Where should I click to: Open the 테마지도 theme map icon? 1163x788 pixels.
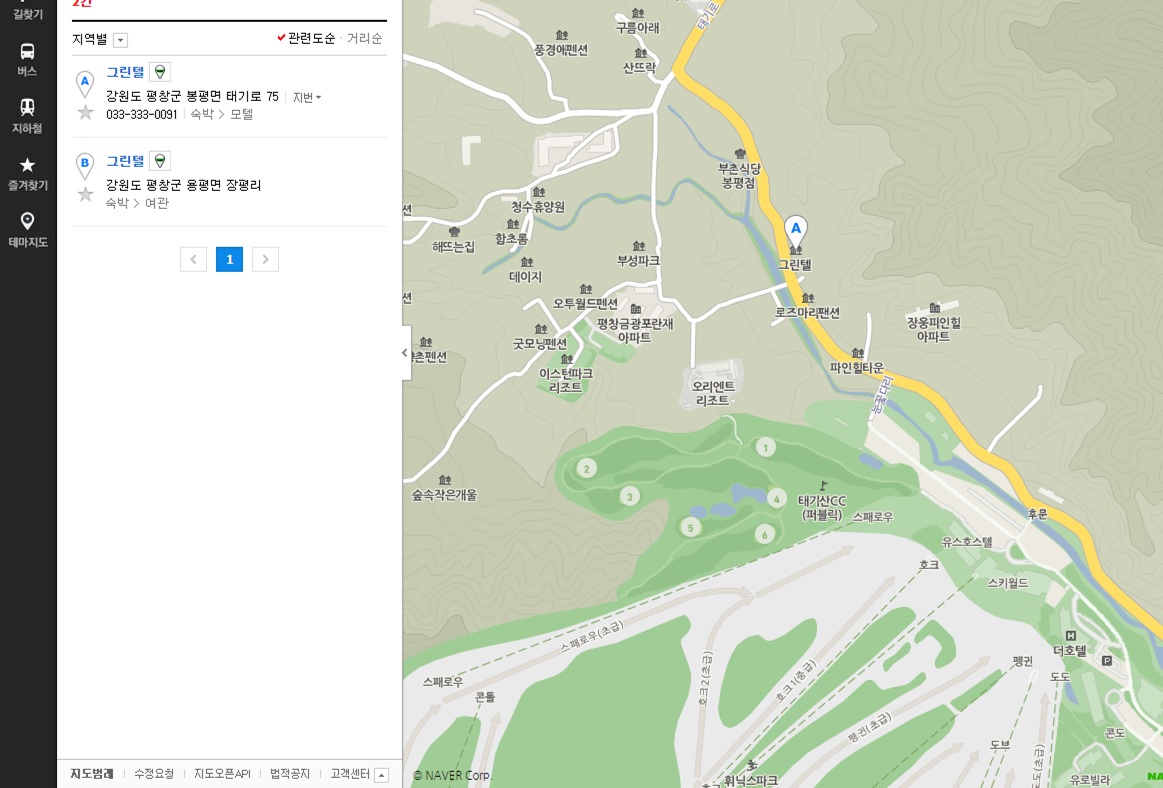[x=27, y=229]
